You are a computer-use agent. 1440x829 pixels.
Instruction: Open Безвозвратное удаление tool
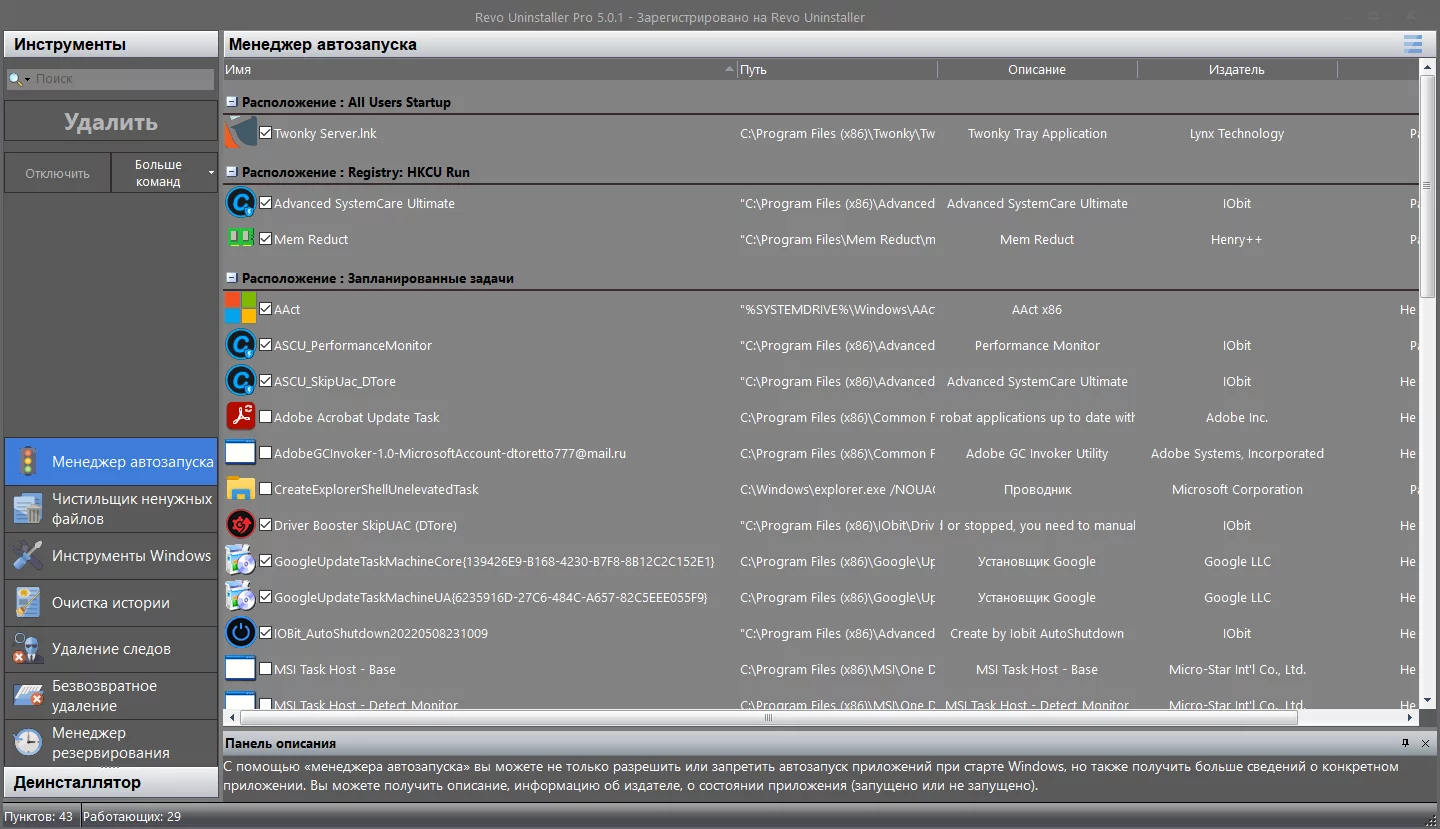pyautogui.click(x=111, y=695)
